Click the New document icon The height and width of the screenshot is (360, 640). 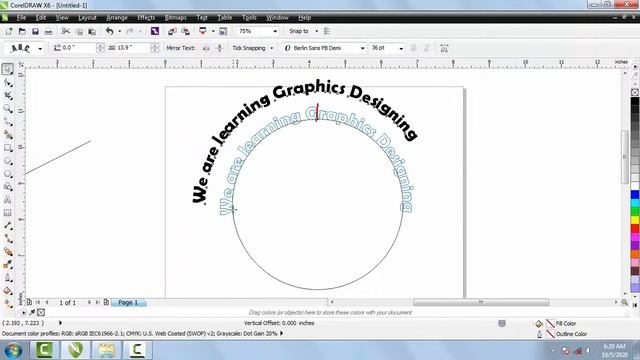click(x=9, y=31)
